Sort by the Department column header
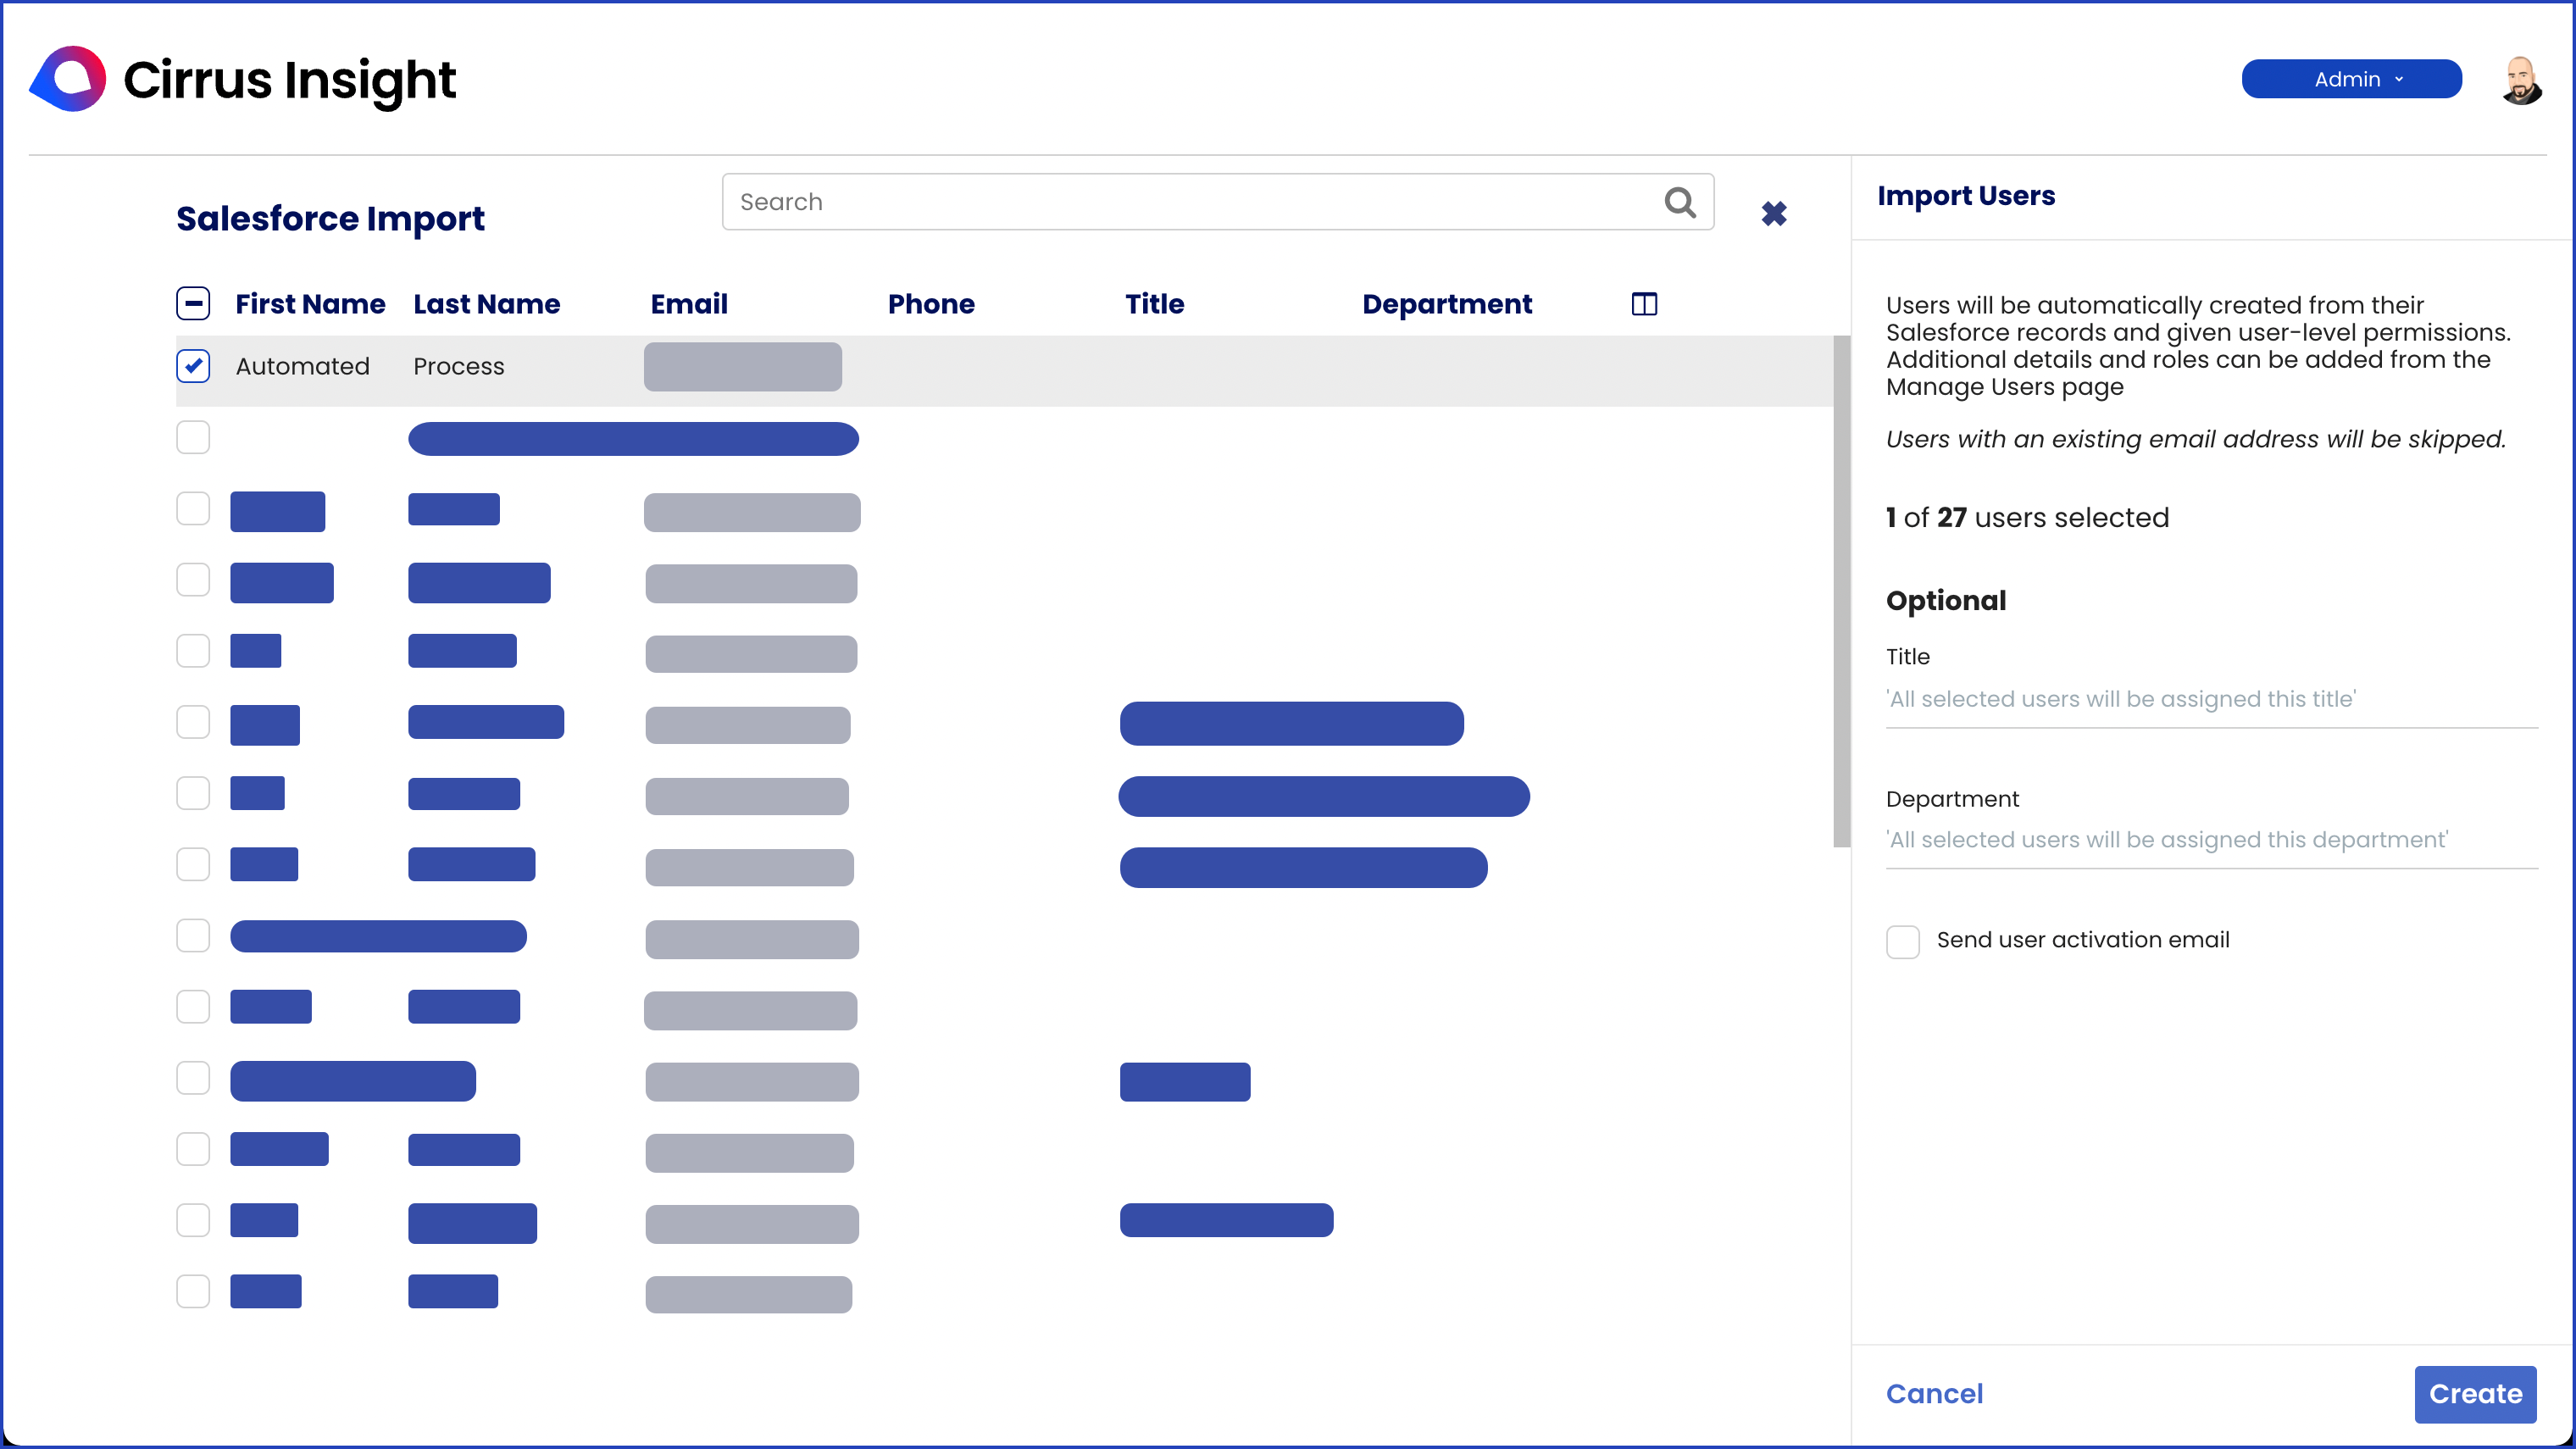The height and width of the screenshot is (1449, 2576). tap(1447, 304)
